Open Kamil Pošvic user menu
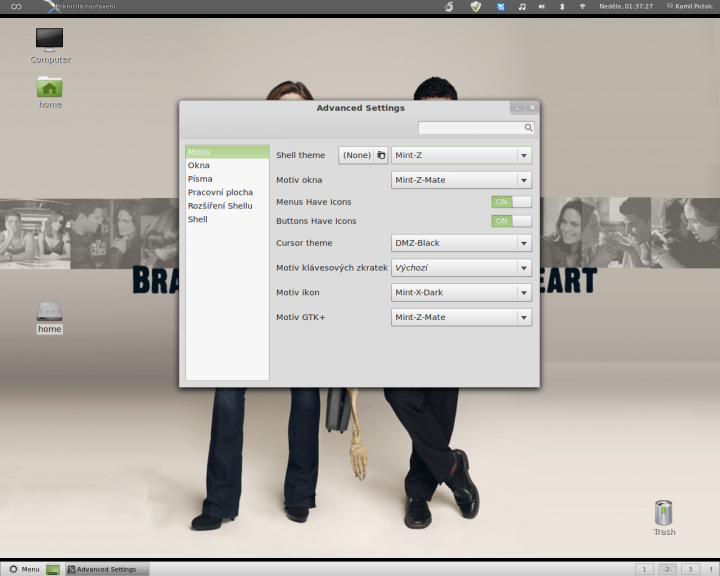 [x=690, y=6]
